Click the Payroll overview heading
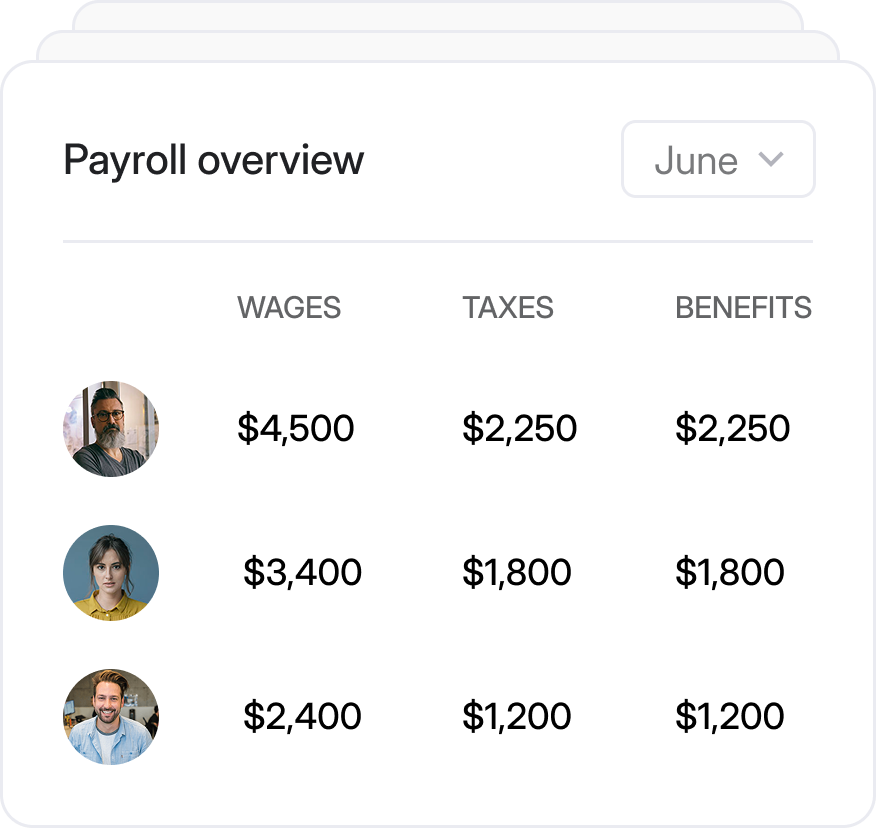This screenshot has width=876, height=828. (x=214, y=160)
